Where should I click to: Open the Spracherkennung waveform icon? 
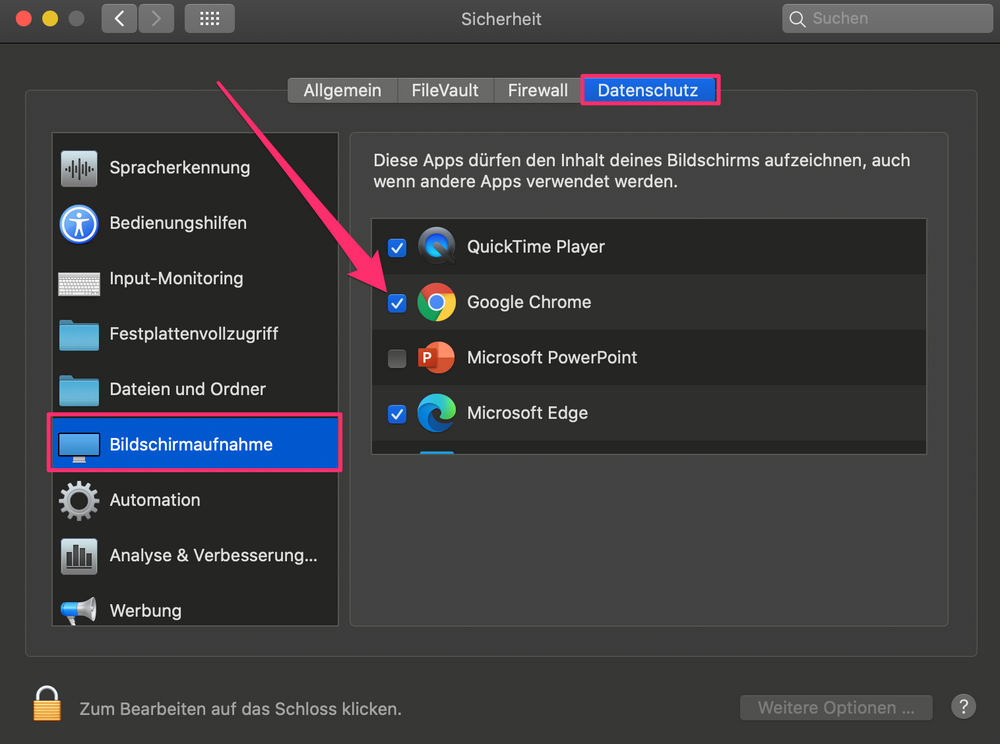(x=79, y=168)
